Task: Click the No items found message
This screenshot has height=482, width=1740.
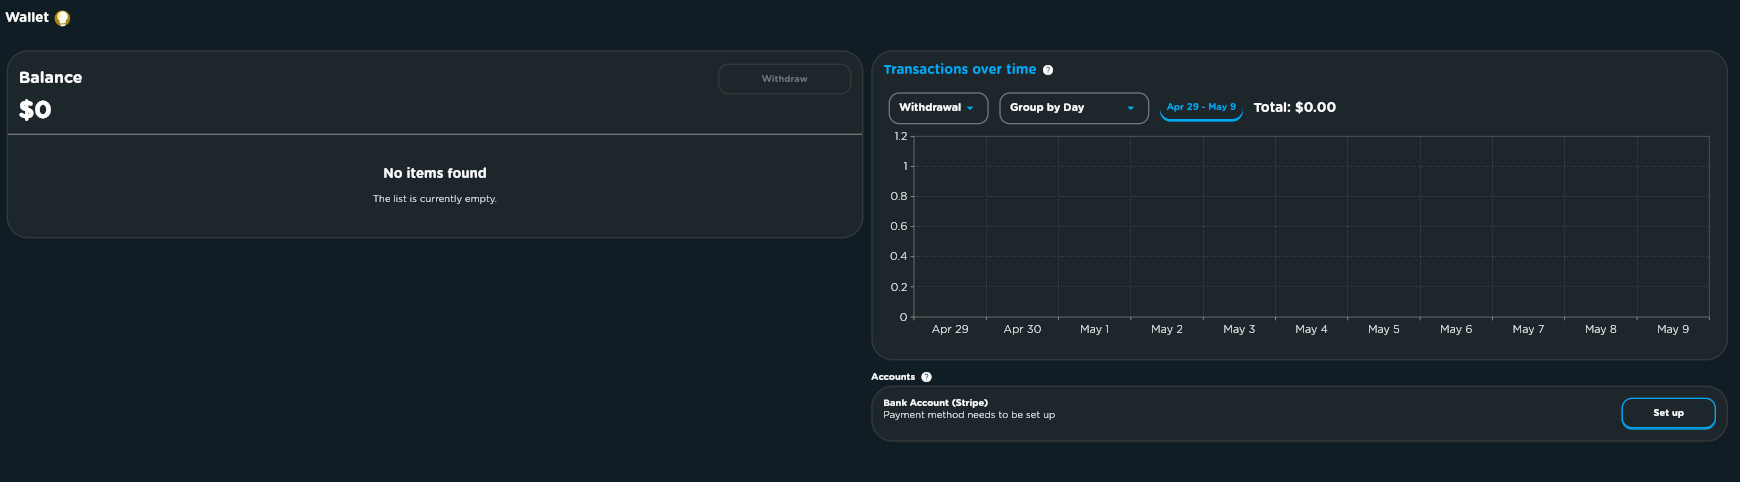Action: pyautogui.click(x=435, y=173)
